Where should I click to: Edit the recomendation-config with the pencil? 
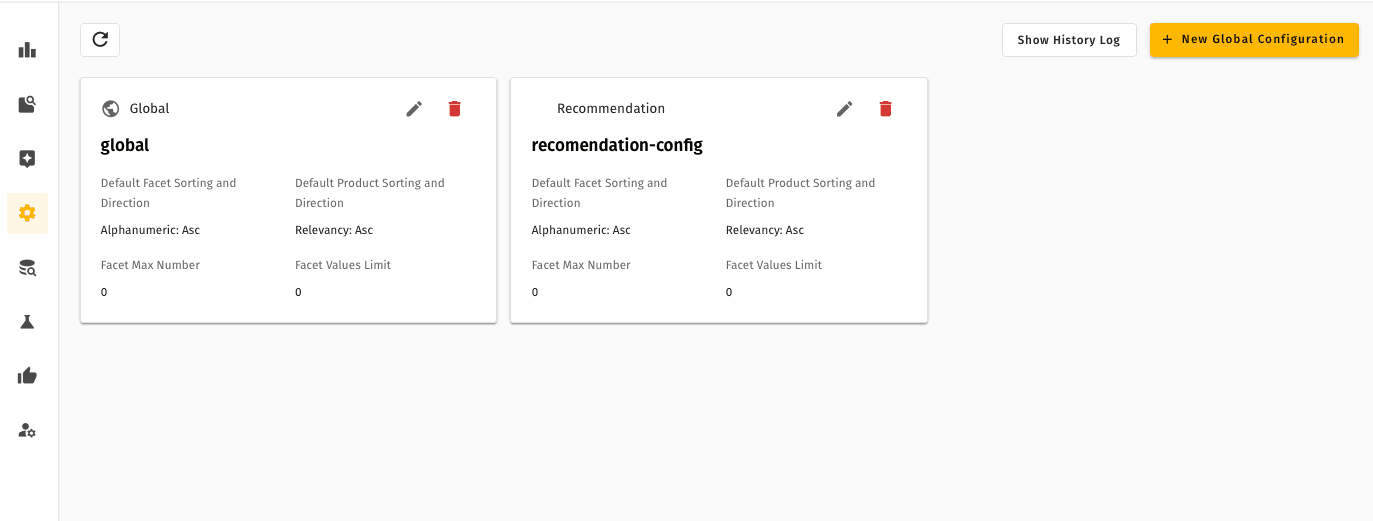pos(845,109)
